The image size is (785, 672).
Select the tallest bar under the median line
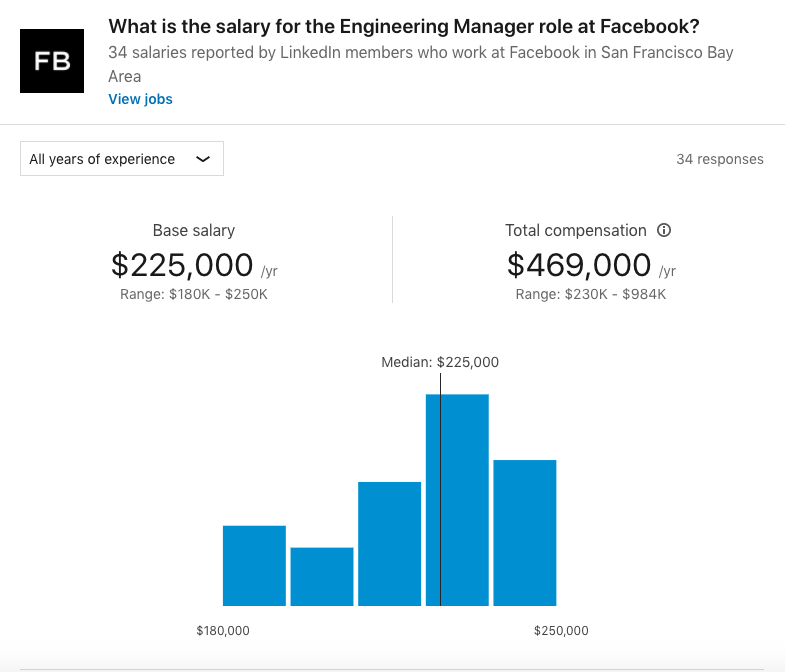pyautogui.click(x=457, y=500)
